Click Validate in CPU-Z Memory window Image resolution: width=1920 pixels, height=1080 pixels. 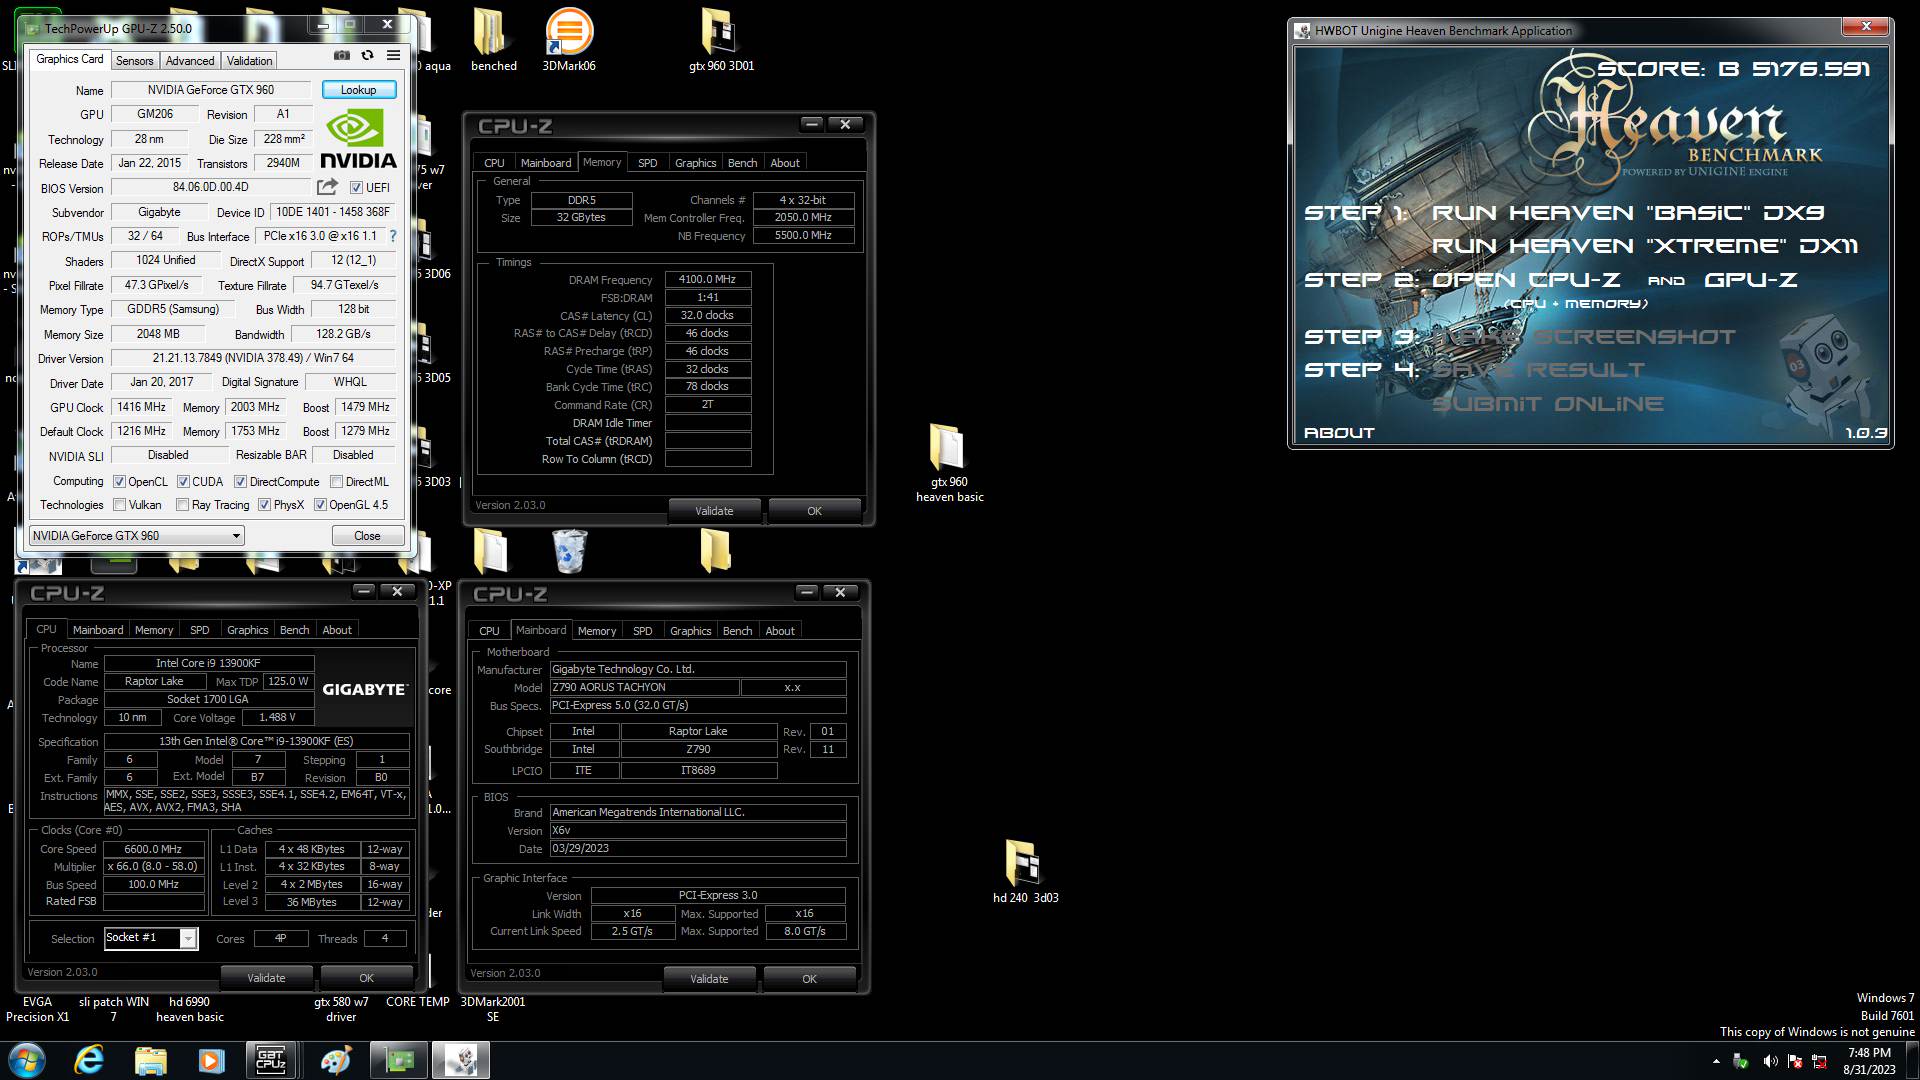pos(714,511)
